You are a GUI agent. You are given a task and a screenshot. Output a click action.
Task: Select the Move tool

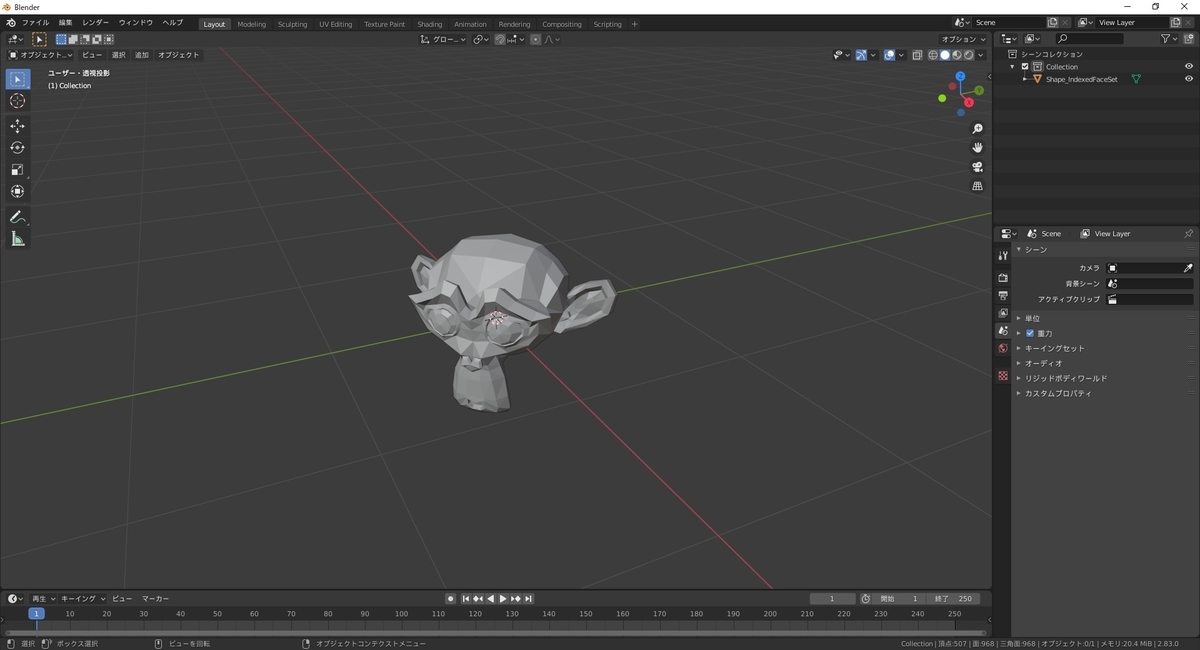tap(18, 125)
